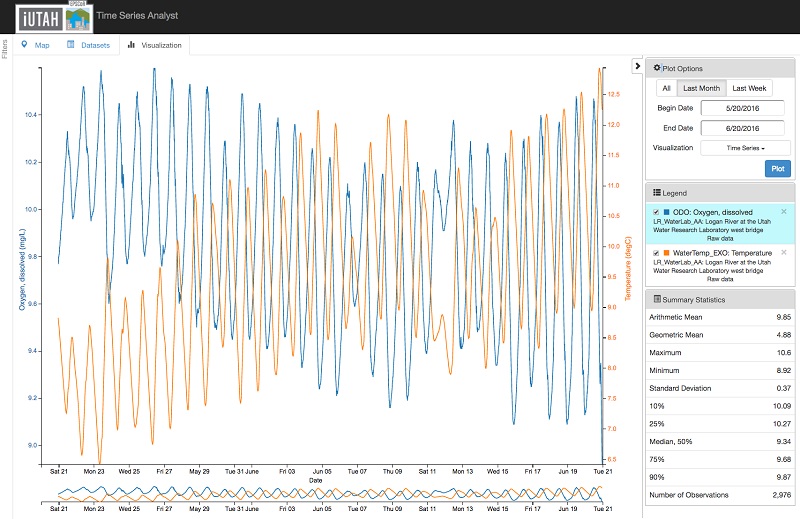The image size is (800, 519).
Task: Click the Time Series Analyst title
Action: [x=137, y=15]
